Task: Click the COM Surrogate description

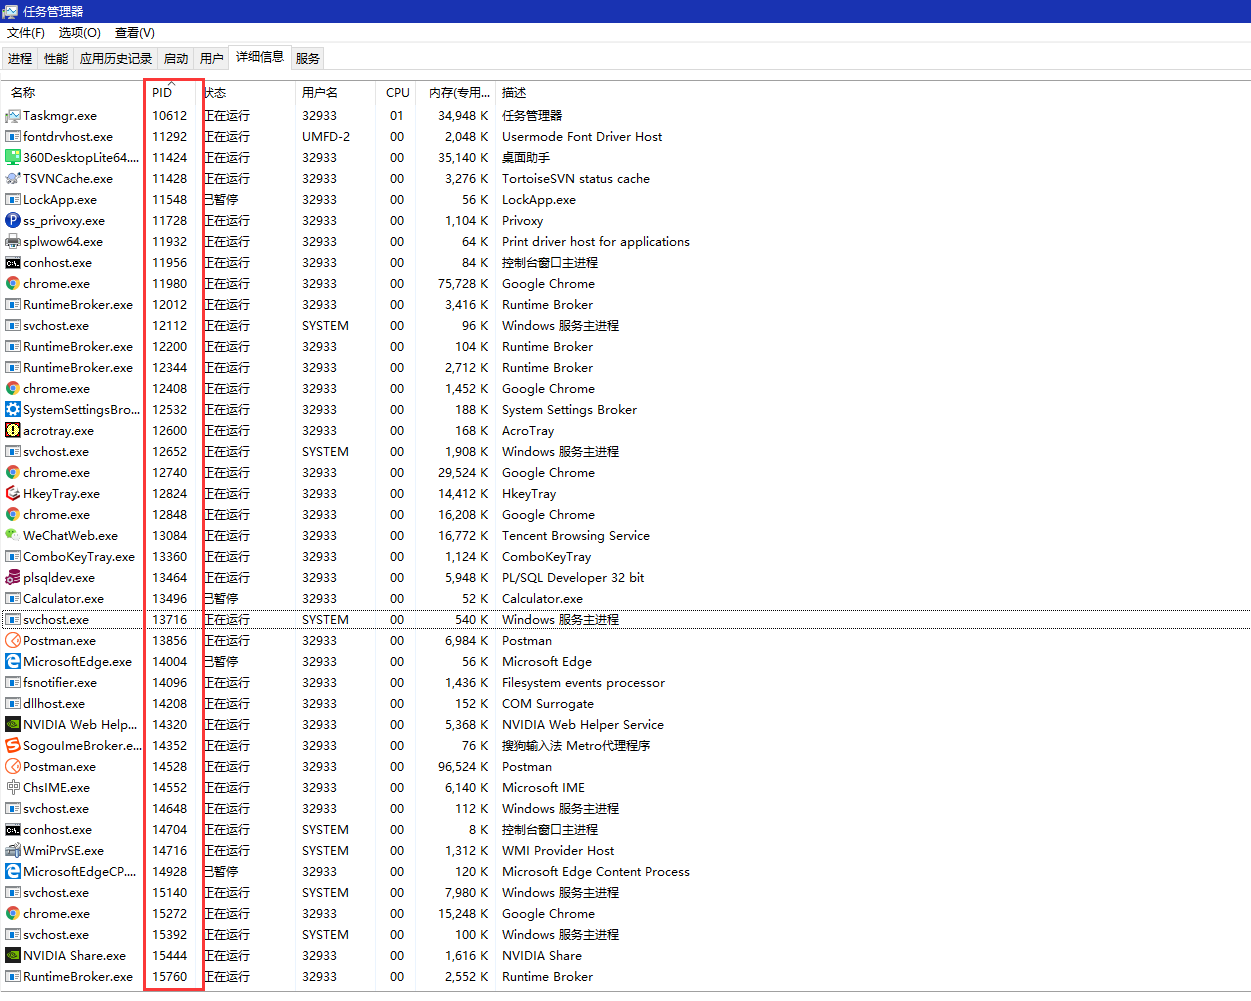Action: point(548,704)
